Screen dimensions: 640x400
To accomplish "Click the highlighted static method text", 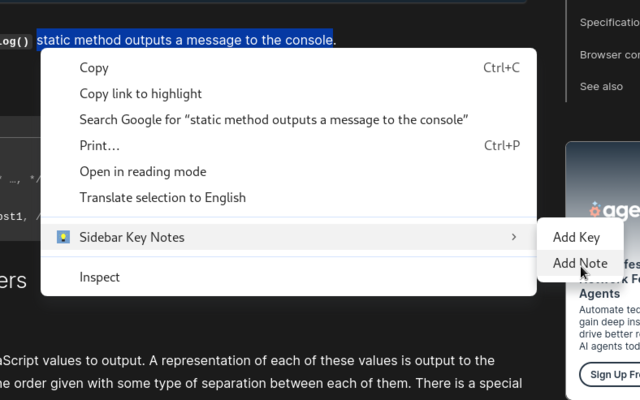I will [x=185, y=40].
